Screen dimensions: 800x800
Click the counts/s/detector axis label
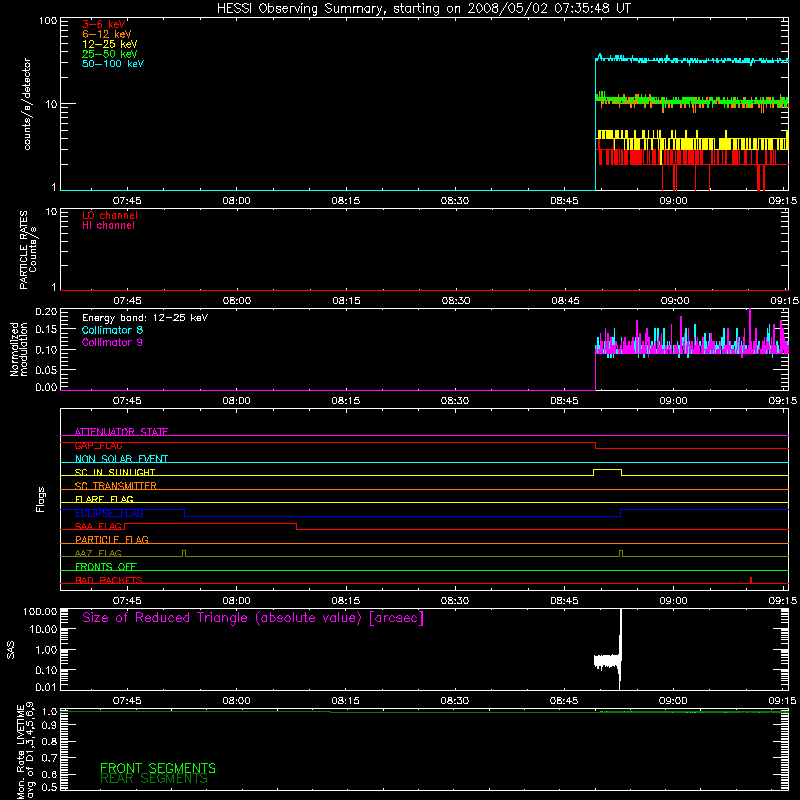[x=27, y=104]
